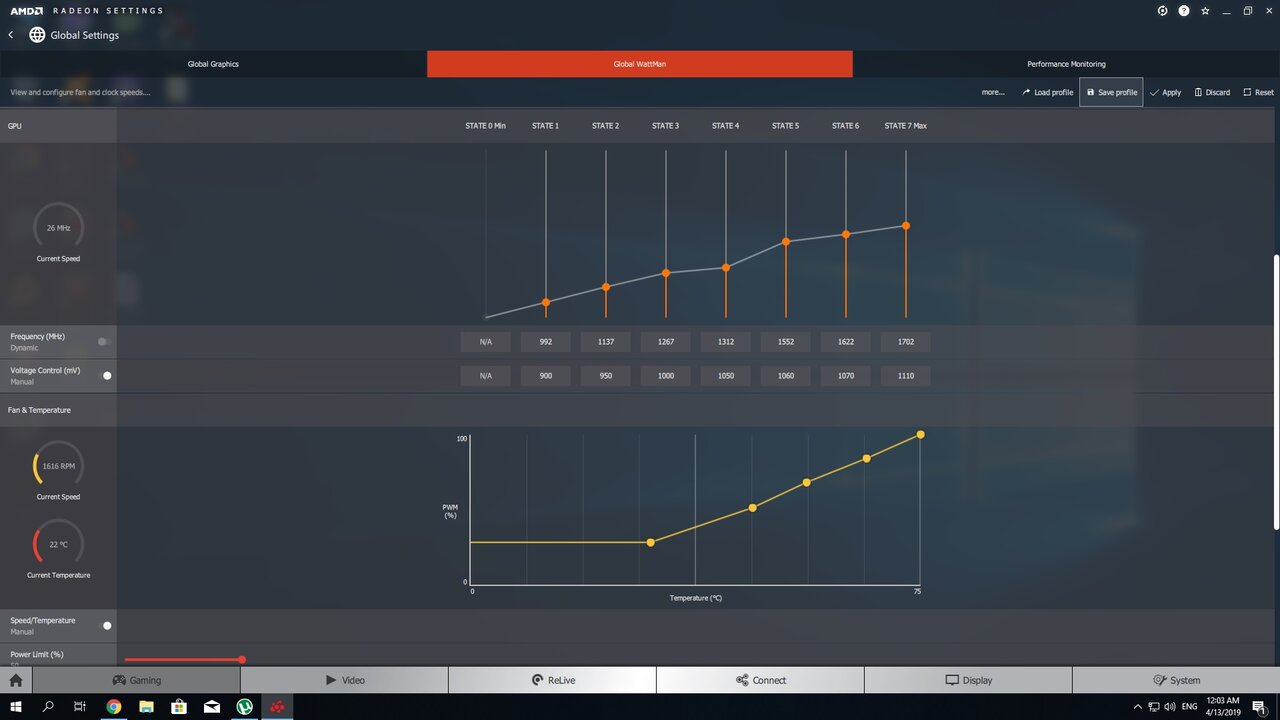Click Load profile
The height and width of the screenshot is (720, 1280).
click(x=1047, y=92)
